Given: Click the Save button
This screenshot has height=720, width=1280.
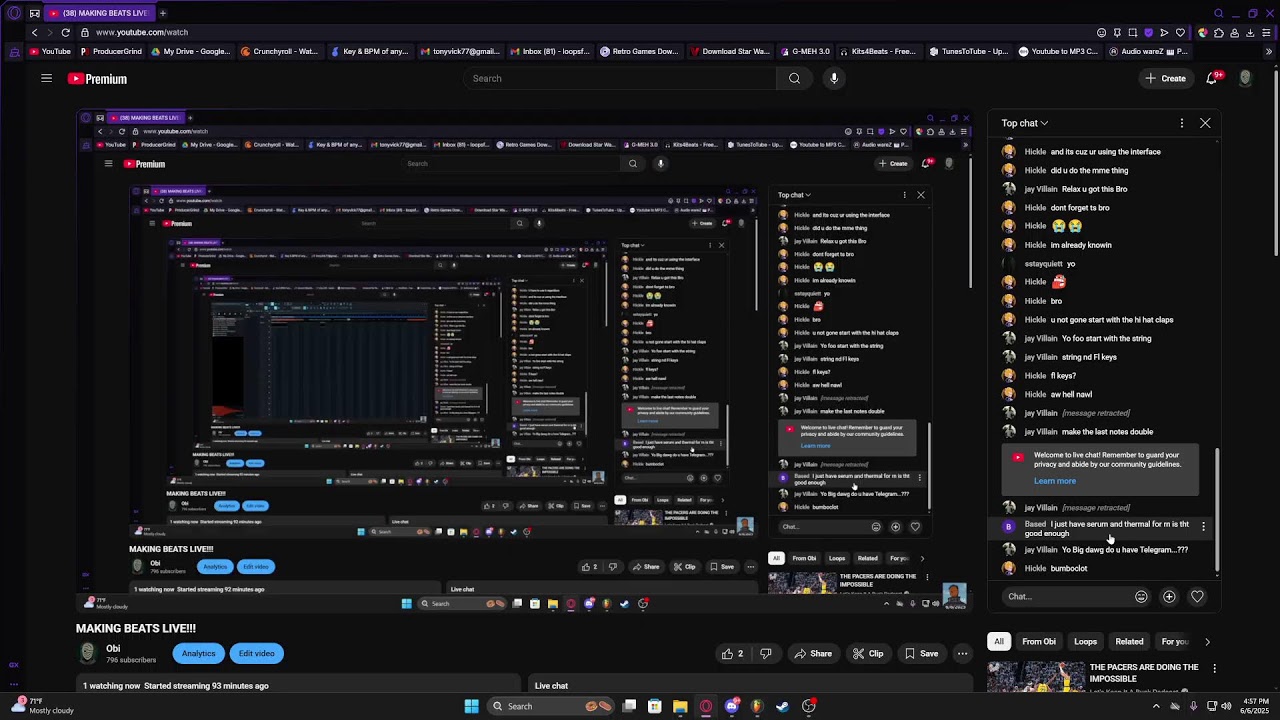Looking at the screenshot, I should click(922, 654).
